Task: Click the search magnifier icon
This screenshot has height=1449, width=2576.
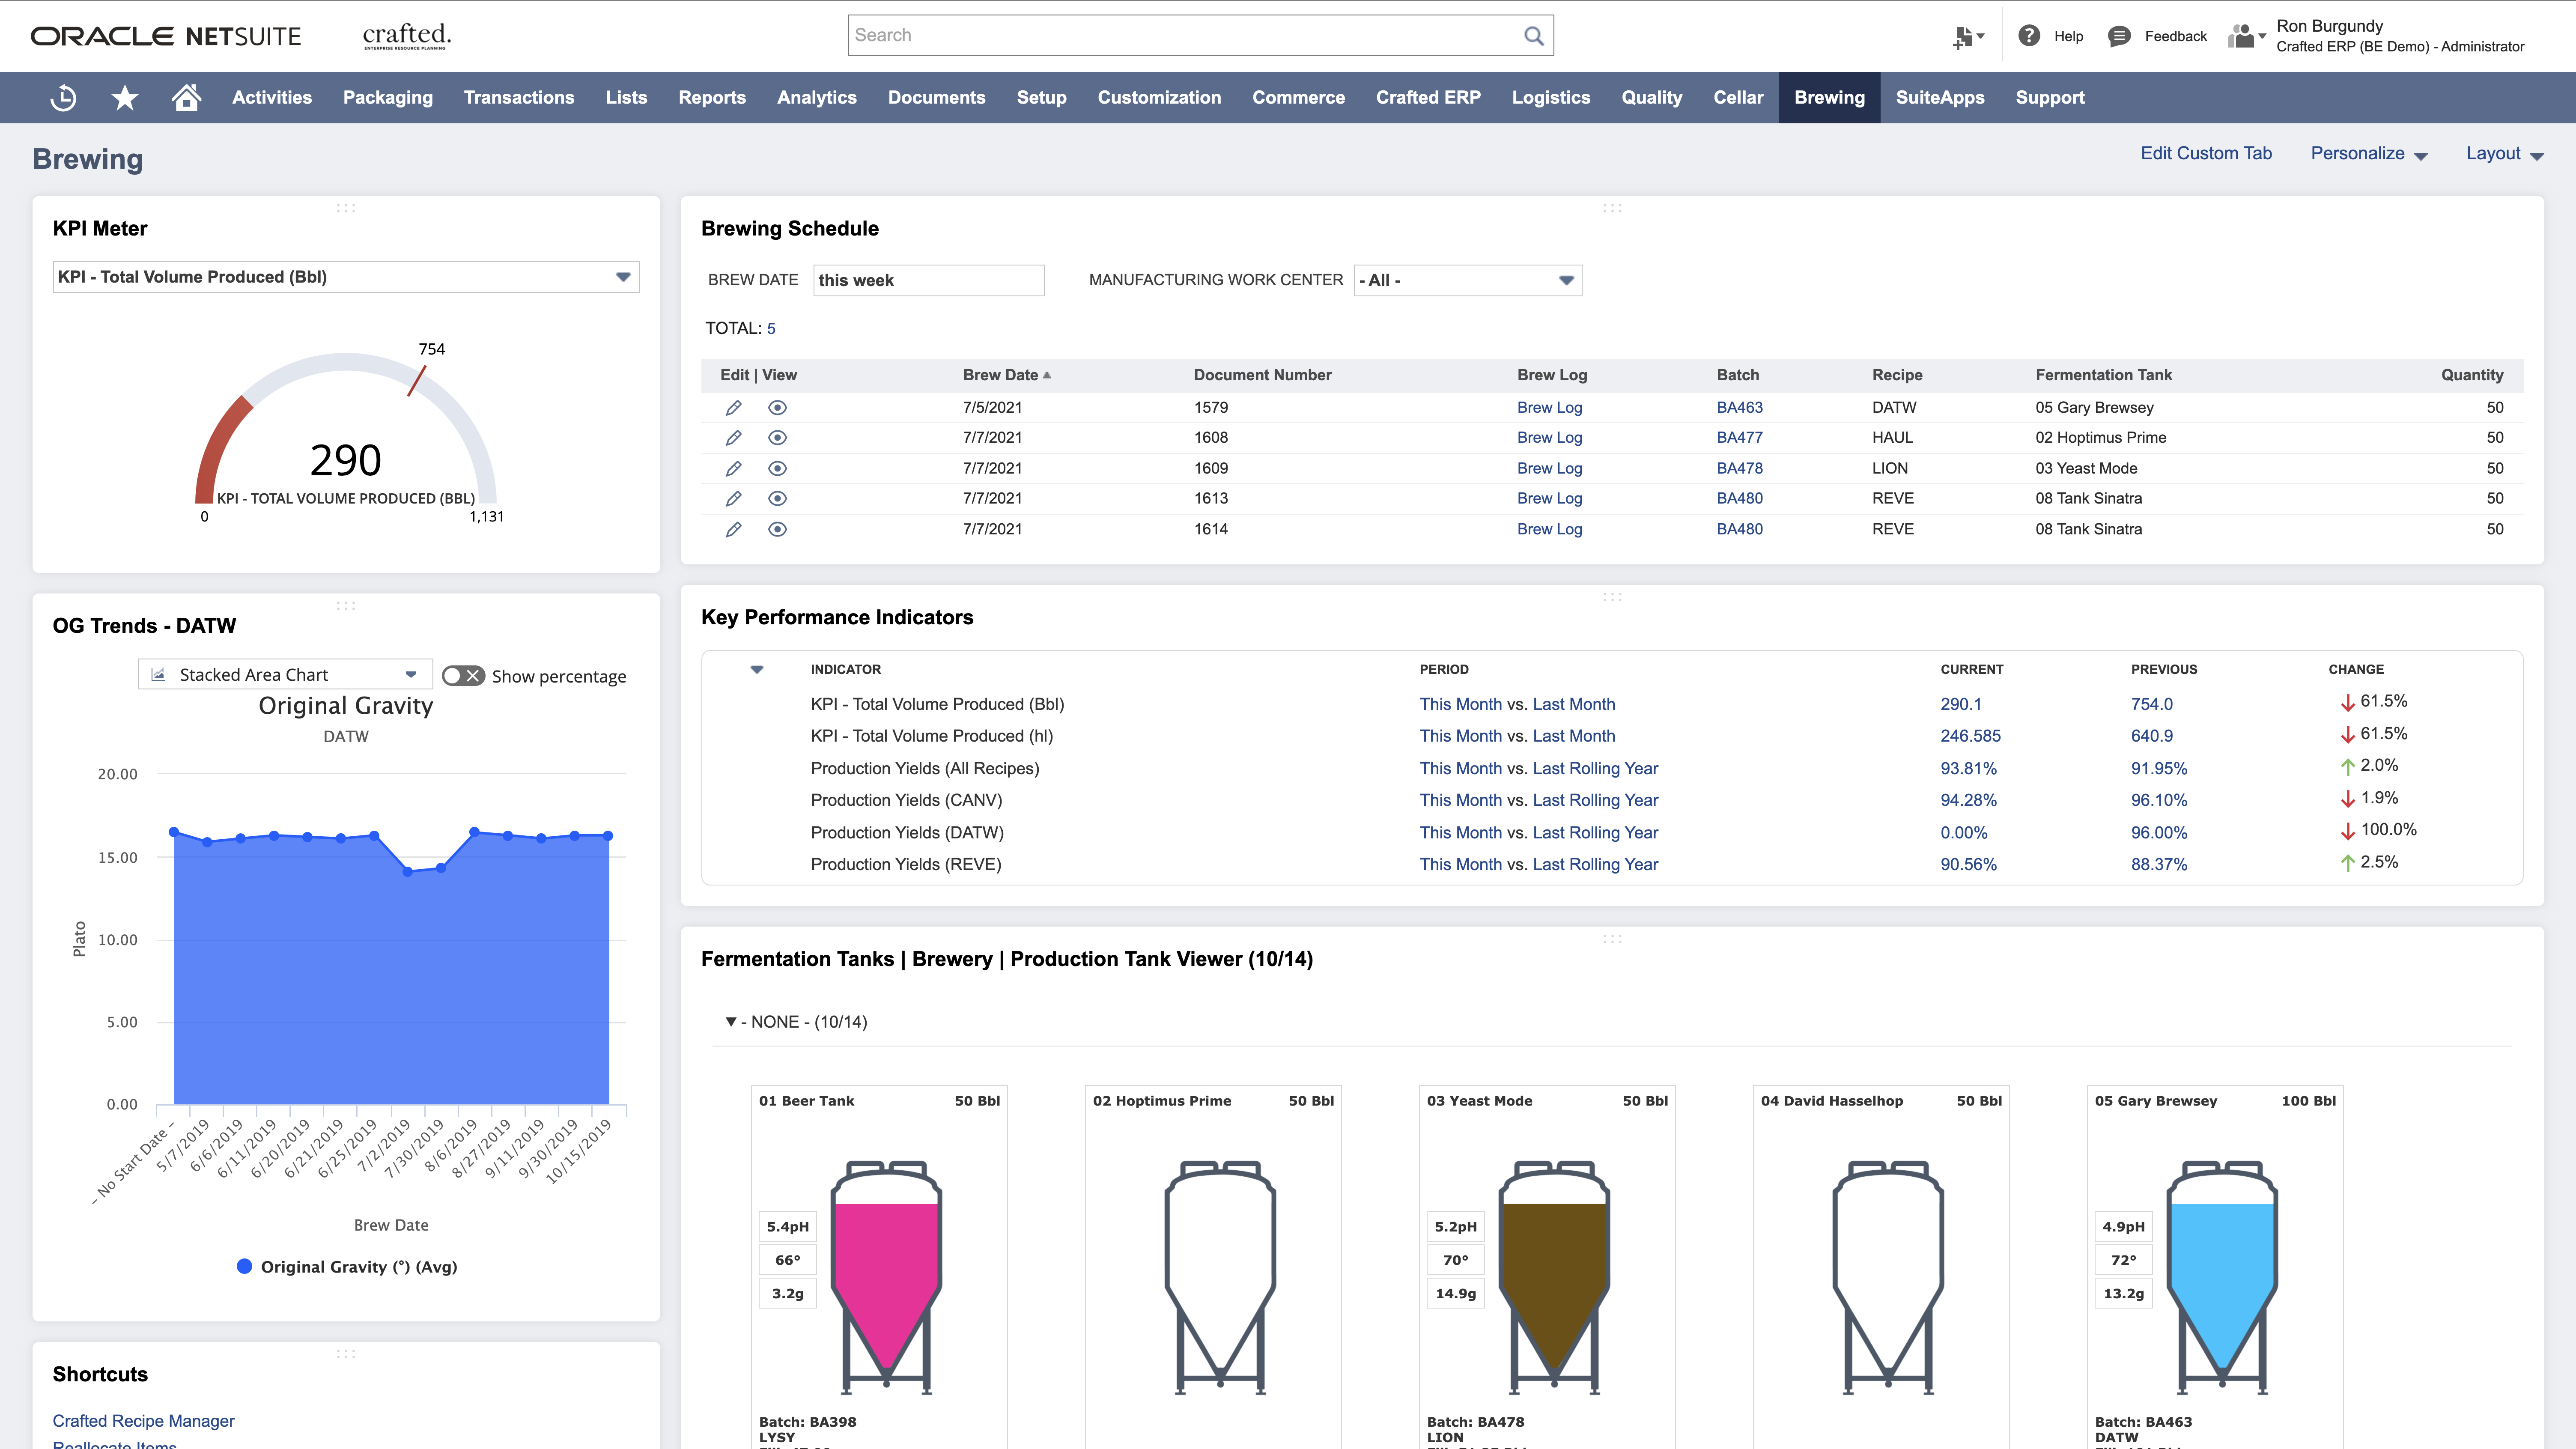Action: [x=1532, y=35]
